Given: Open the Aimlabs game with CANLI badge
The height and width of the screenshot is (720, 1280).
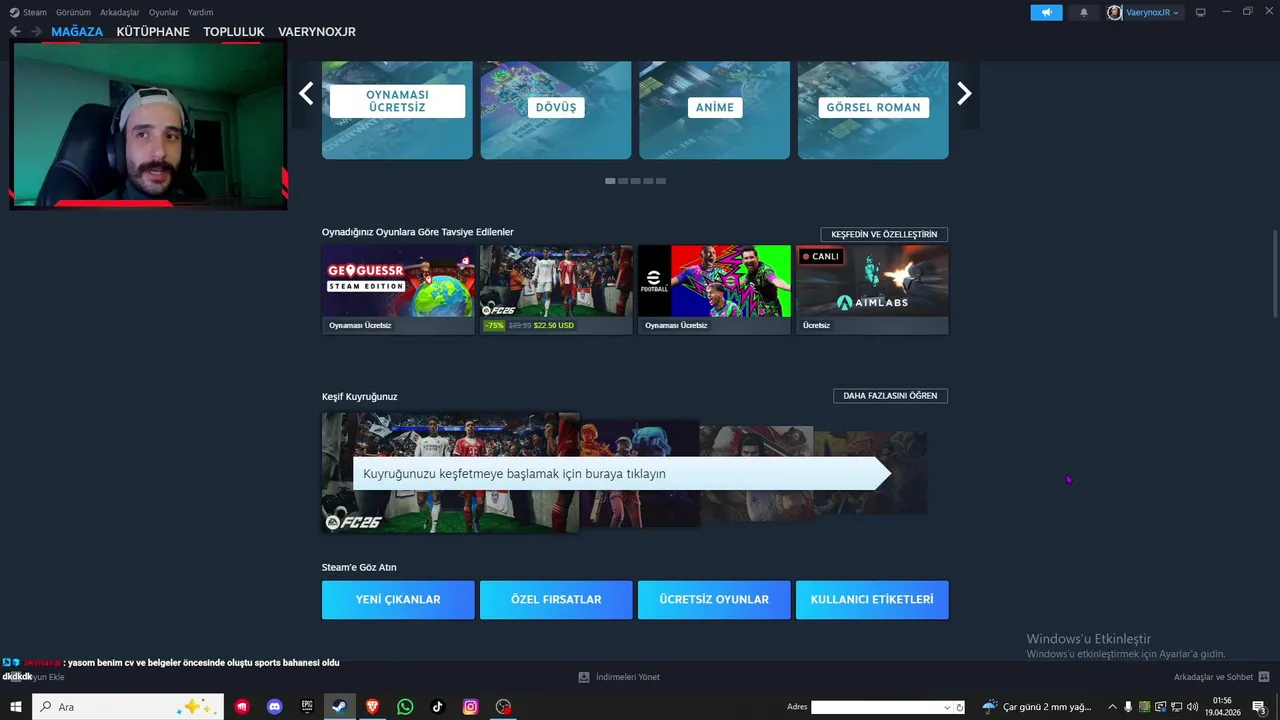Looking at the screenshot, I should click(872, 289).
